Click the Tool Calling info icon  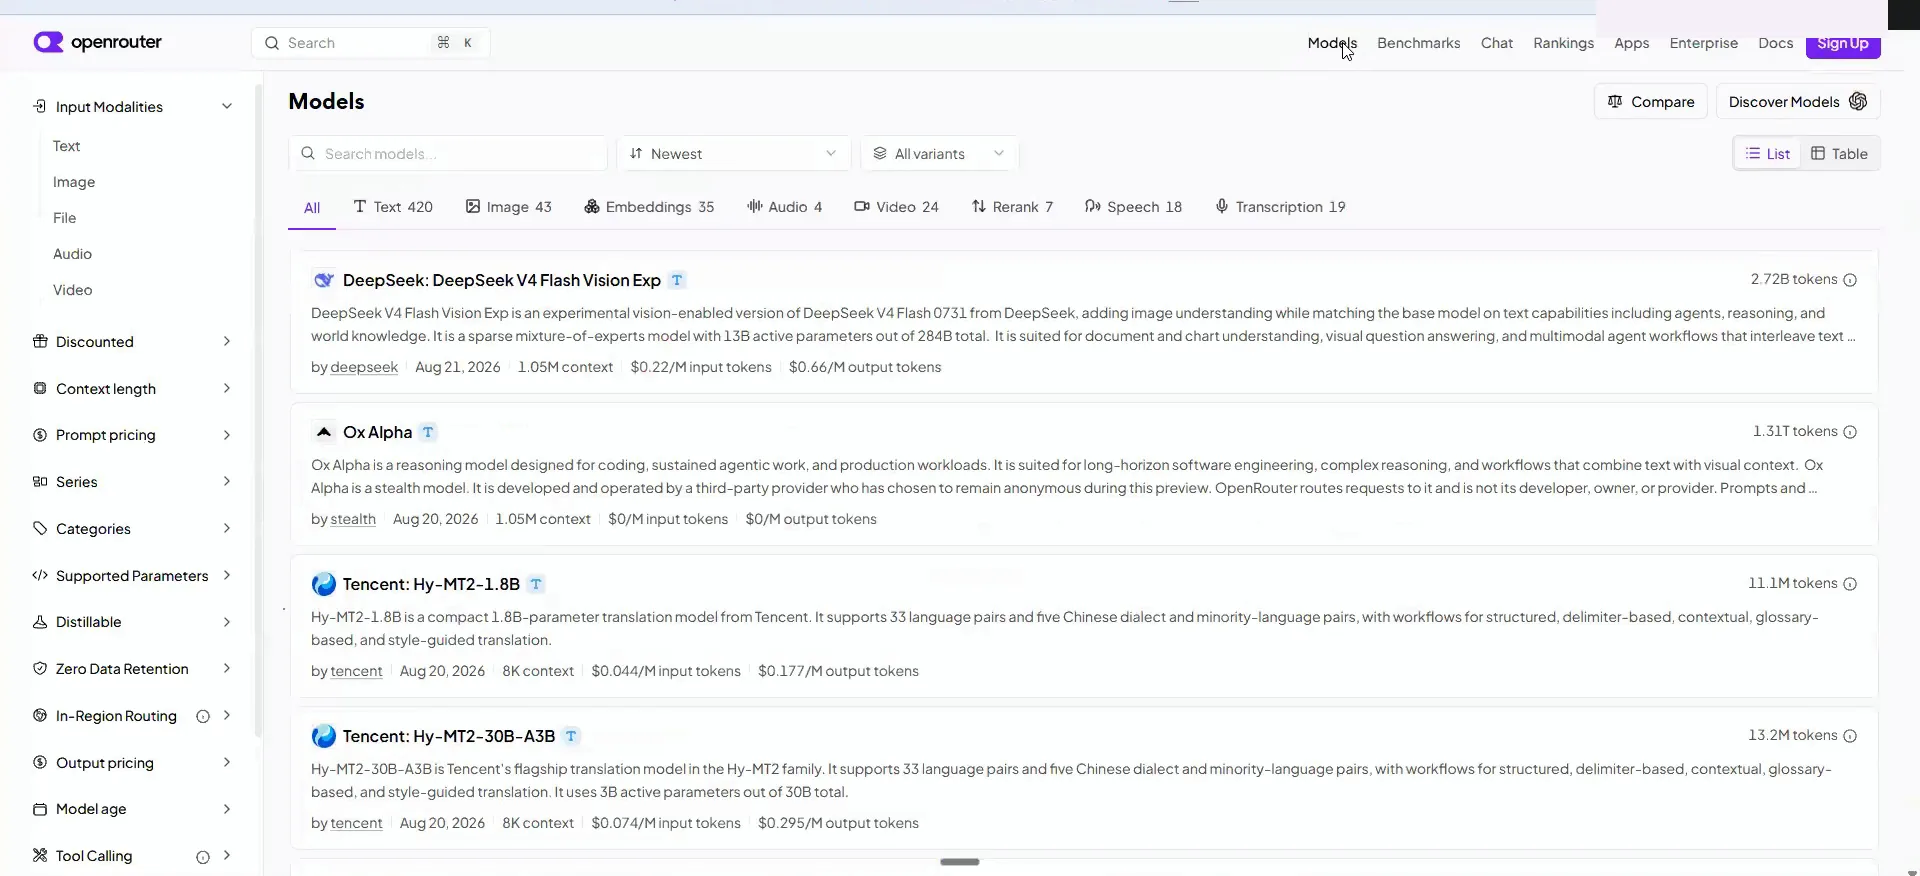pyautogui.click(x=203, y=857)
